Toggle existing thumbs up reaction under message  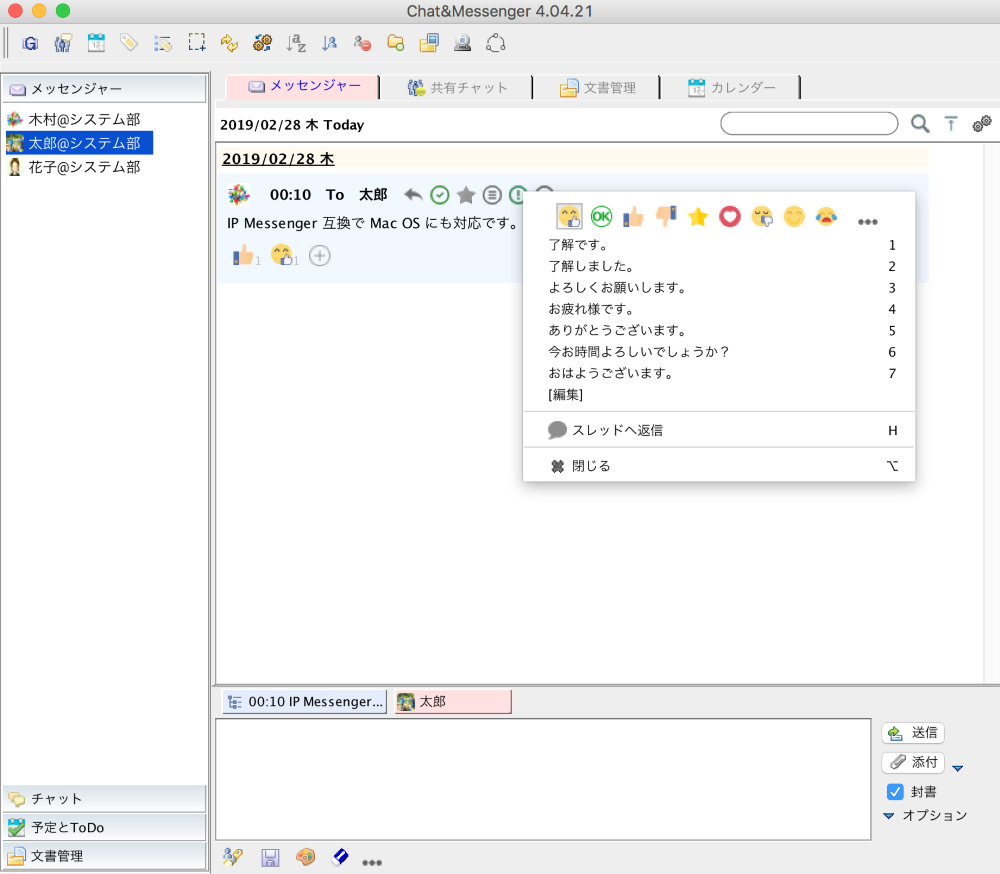click(244, 256)
